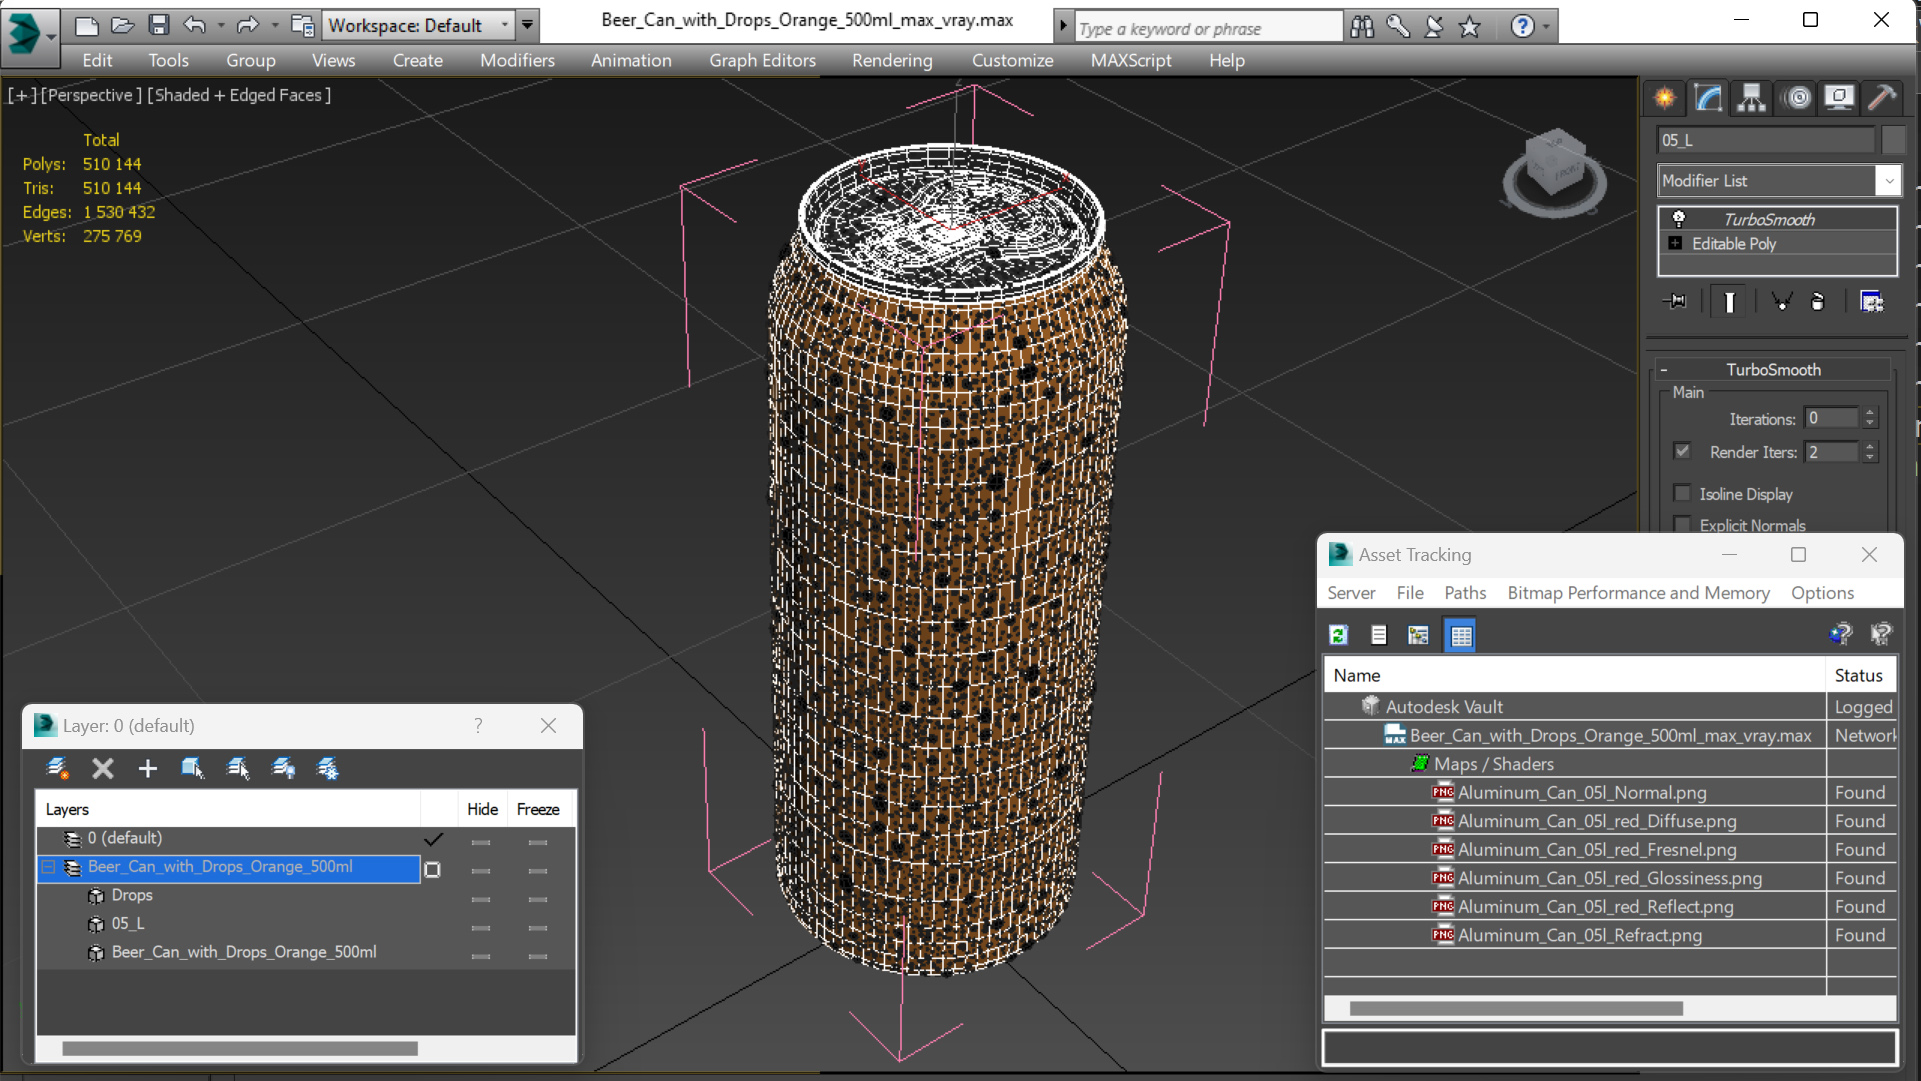Image resolution: width=1921 pixels, height=1081 pixels.
Task: Click the Pin Stack icon
Action: [1676, 301]
